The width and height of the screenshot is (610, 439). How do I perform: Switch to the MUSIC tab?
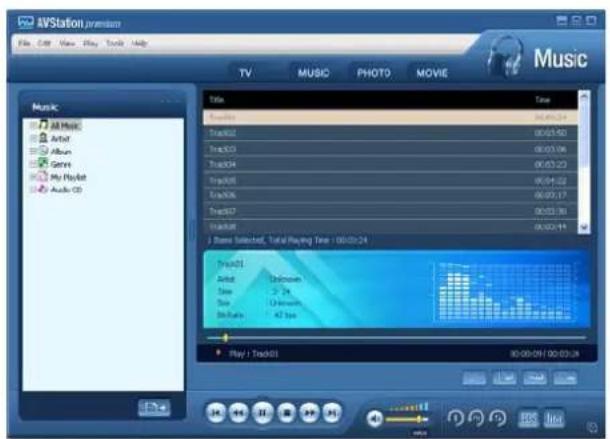click(x=314, y=73)
